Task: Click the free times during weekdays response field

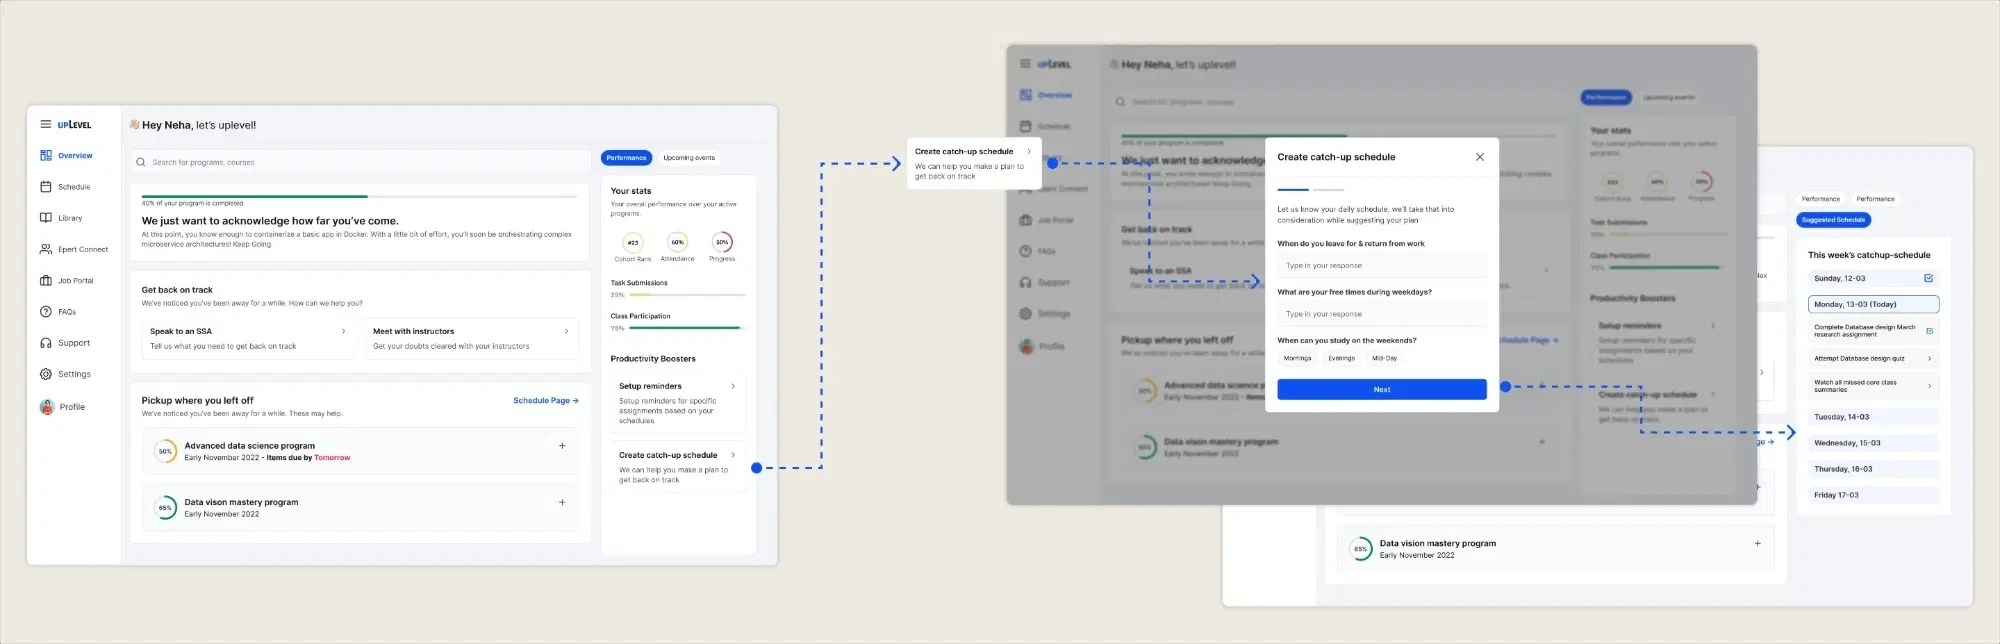Action: 1382,314
